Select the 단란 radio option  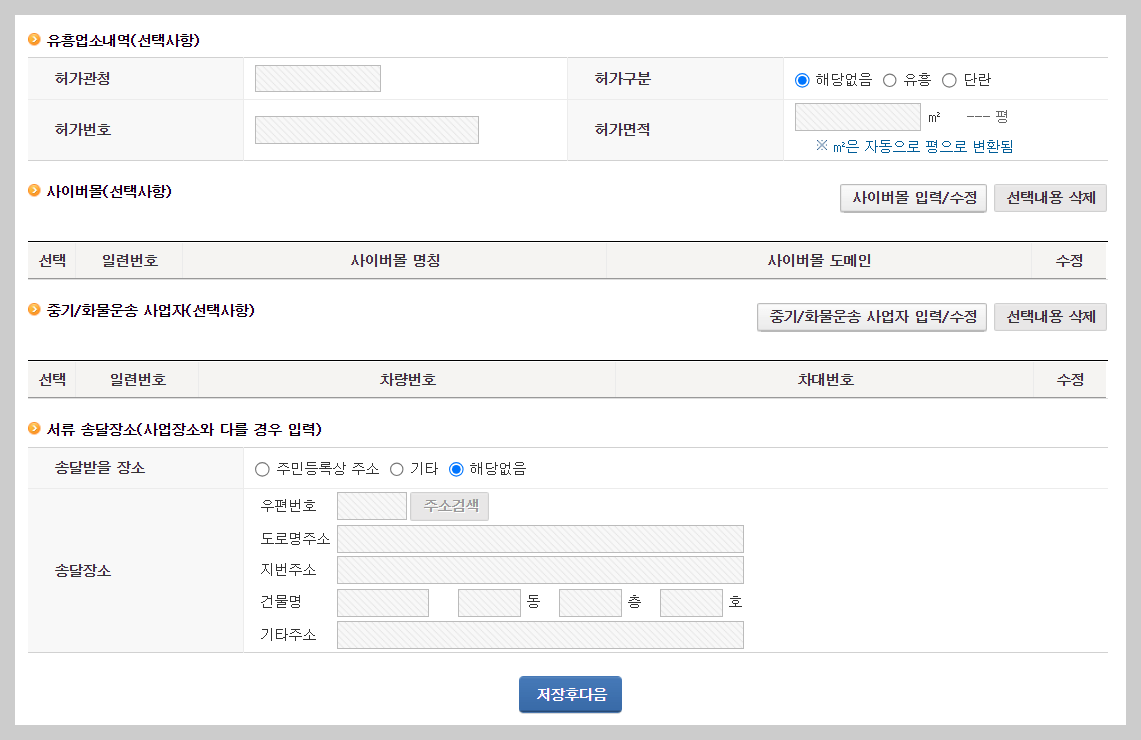[x=949, y=78]
